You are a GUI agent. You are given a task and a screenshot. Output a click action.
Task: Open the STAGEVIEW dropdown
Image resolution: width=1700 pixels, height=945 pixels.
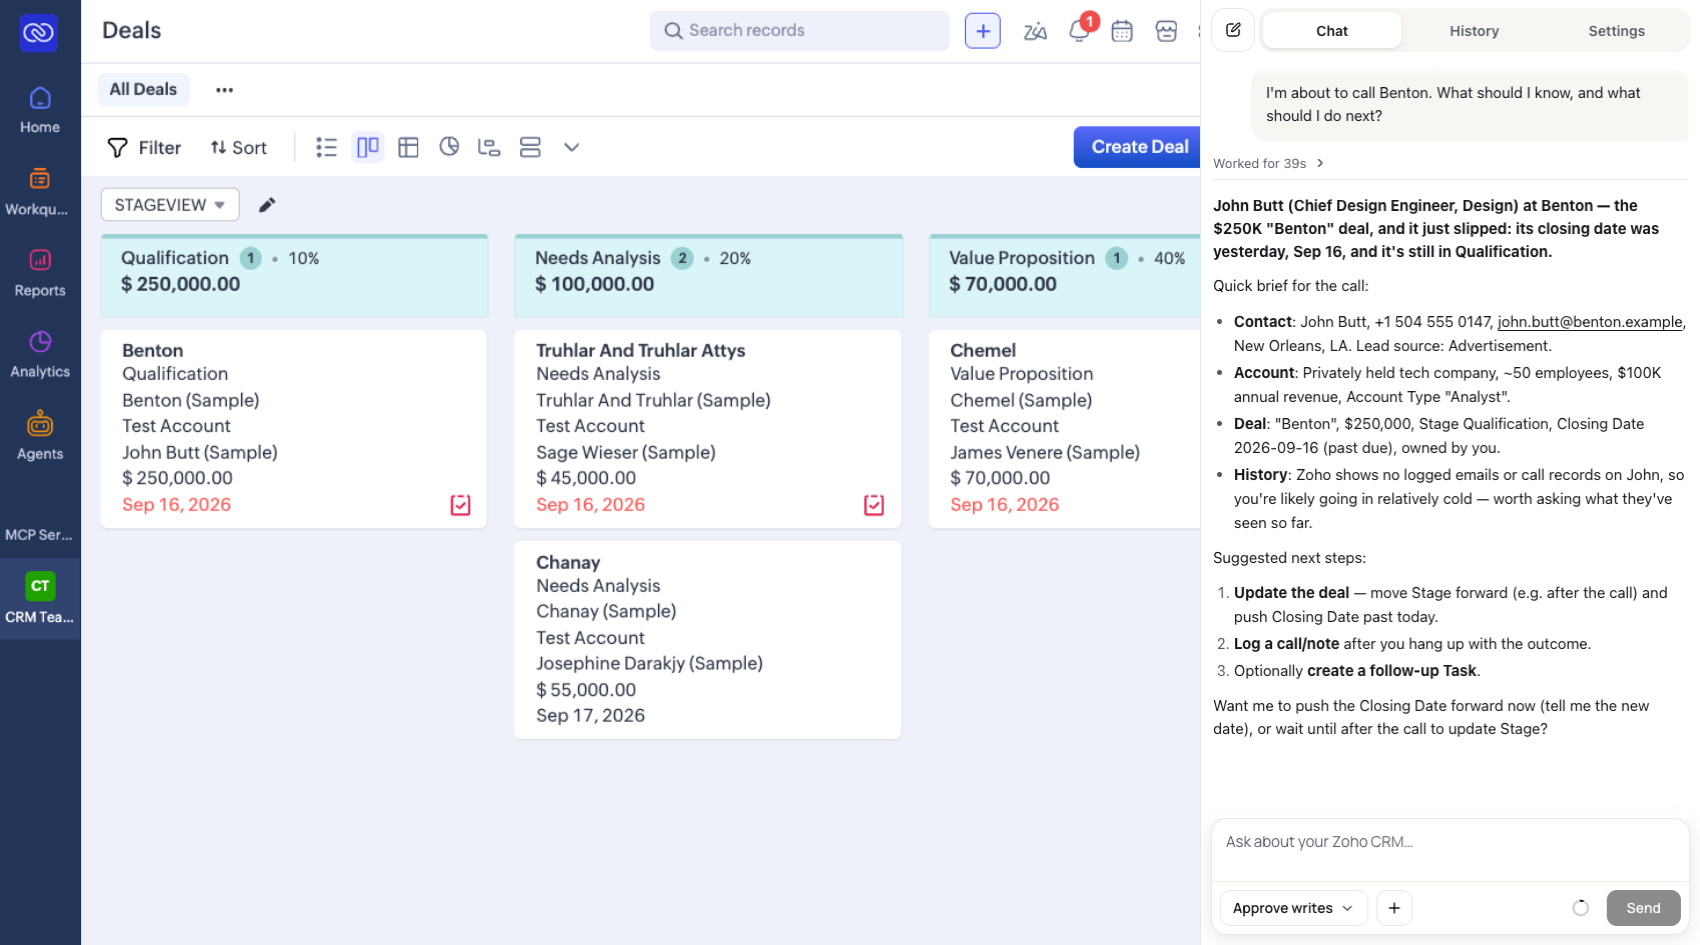pos(170,205)
